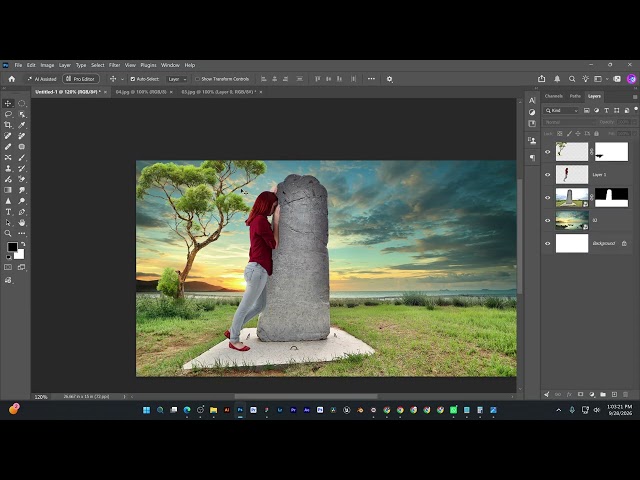Viewport: 640px width, 480px height.
Task: Open the blend mode Normal dropdown
Action: coord(569,122)
